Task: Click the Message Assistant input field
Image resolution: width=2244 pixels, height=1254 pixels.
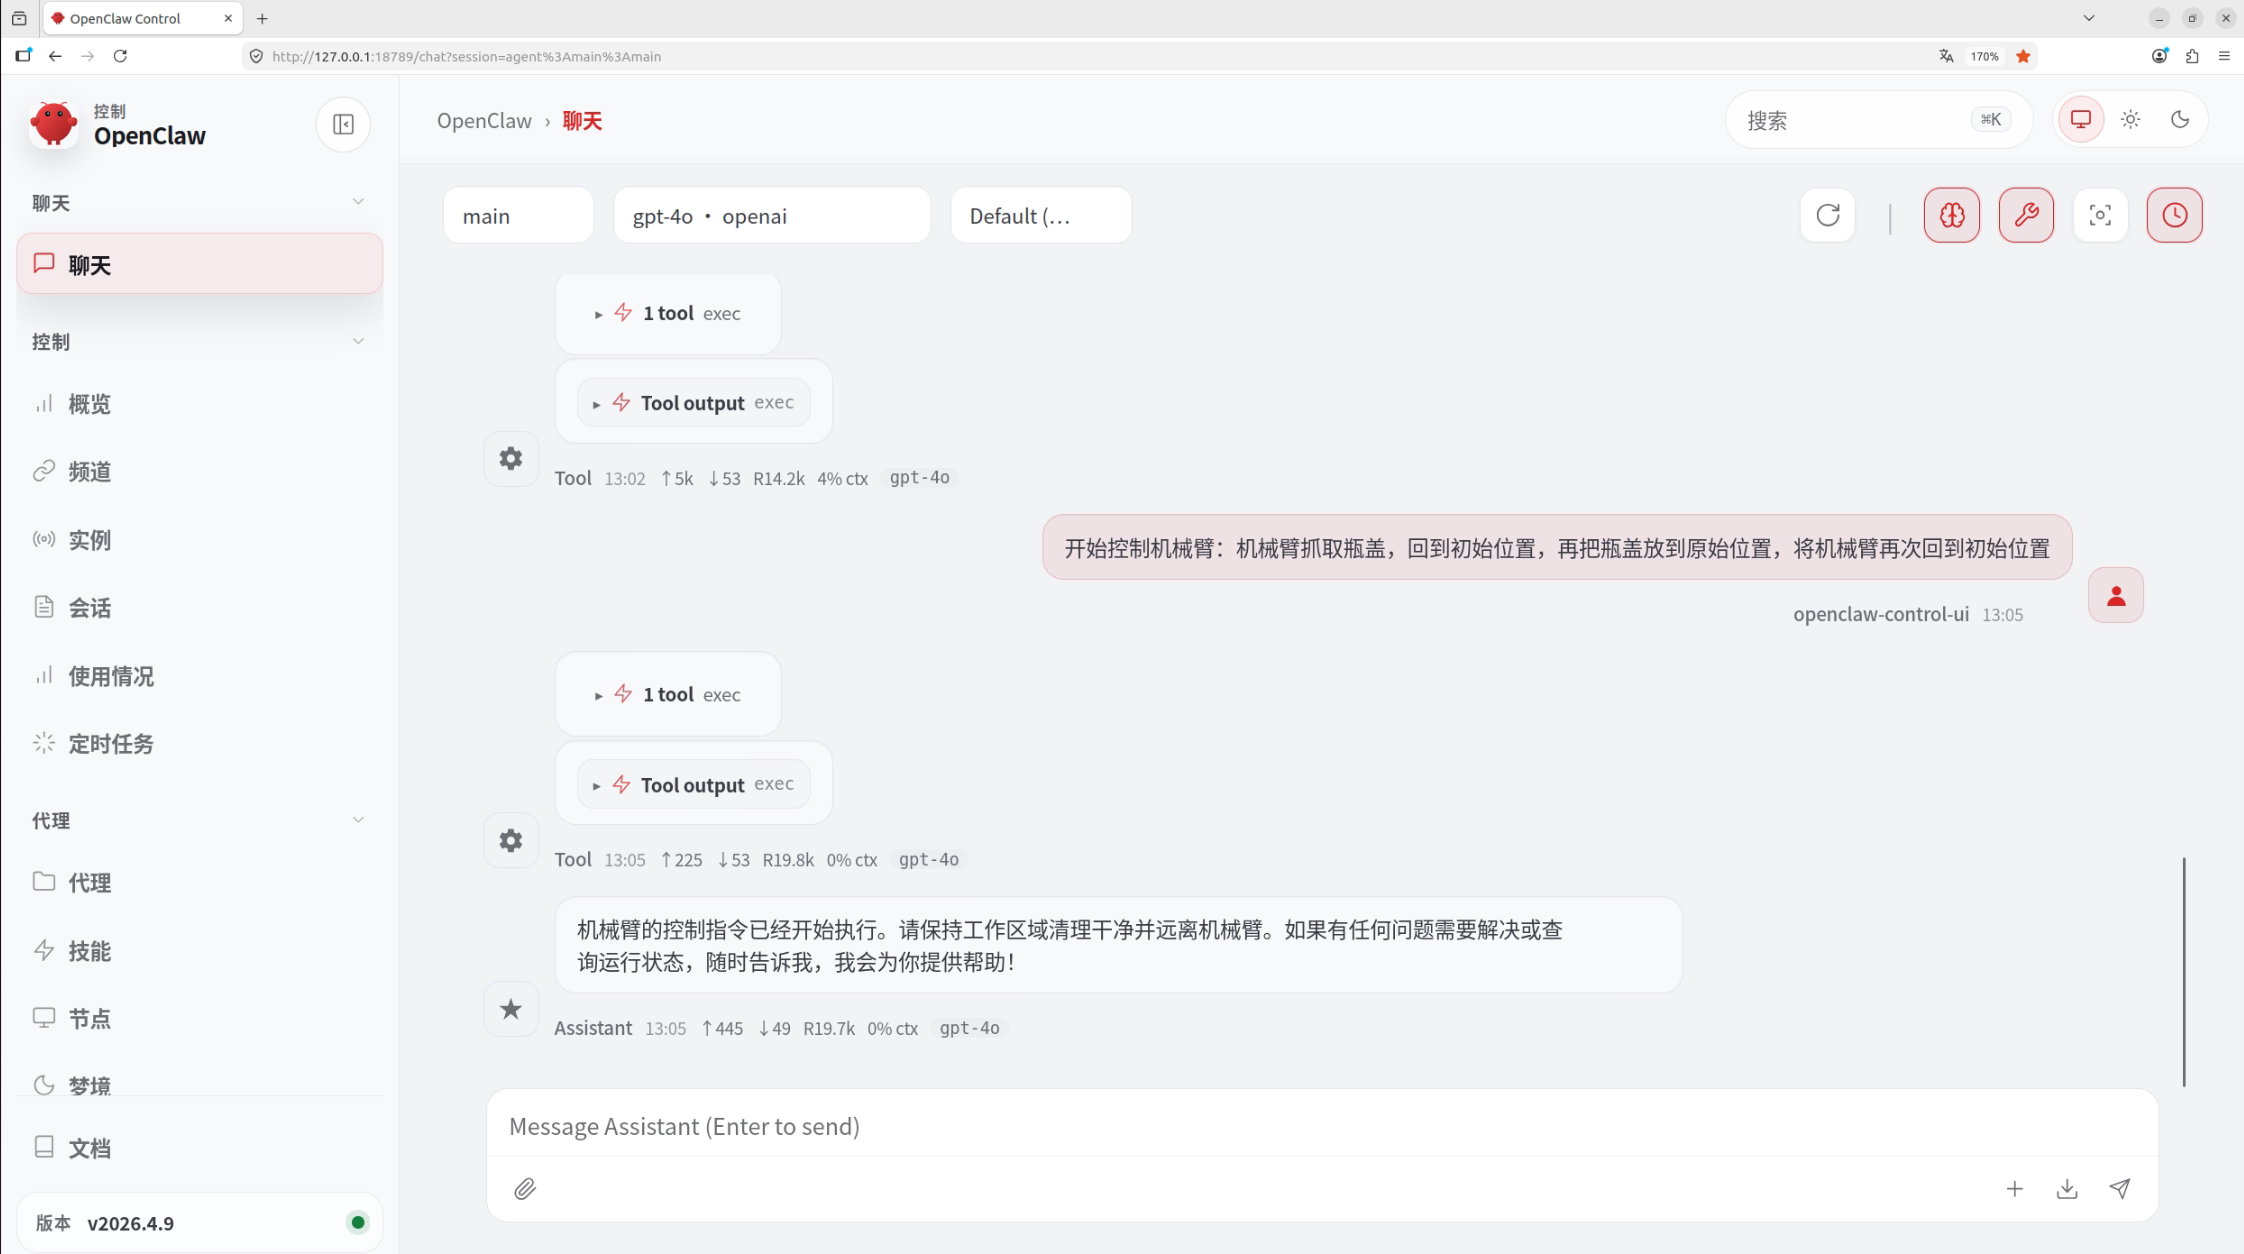Action: coord(1320,1126)
